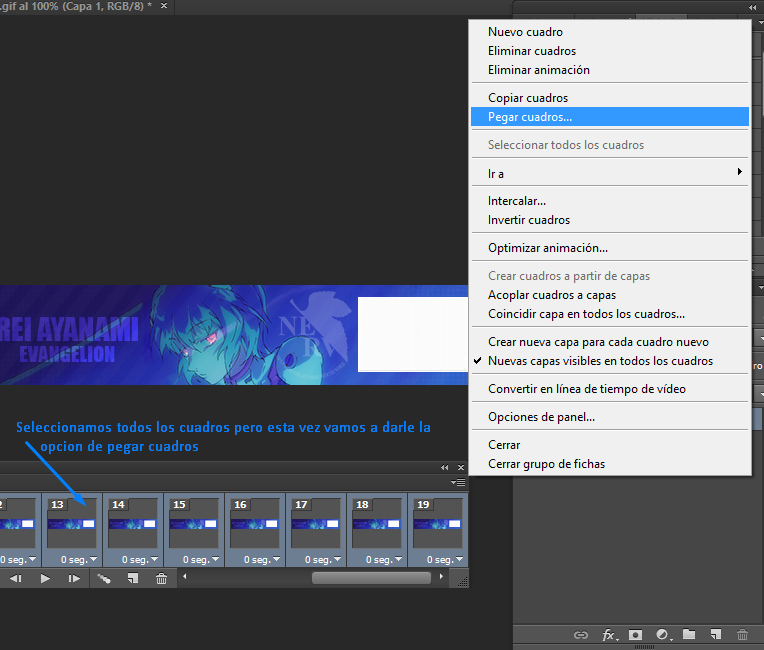Image resolution: width=764 pixels, height=650 pixels.
Task: Click the tween frames icon
Action: click(104, 578)
